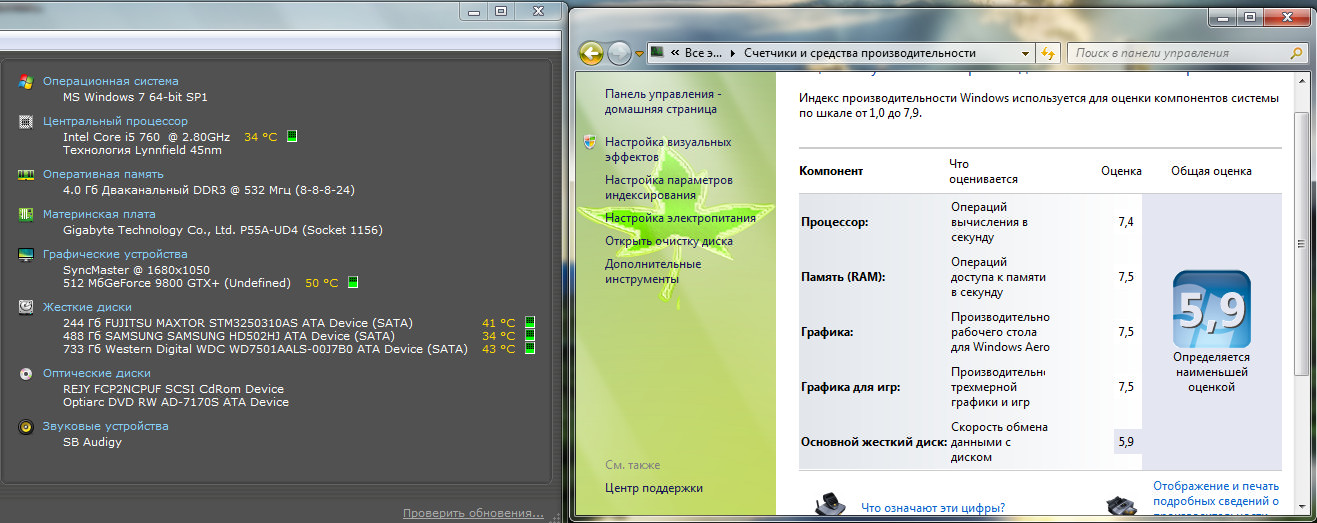Screen dimensions: 1317x523
Task: Click the hard drive icon beside Жесткие диски
Action: (x=26, y=307)
